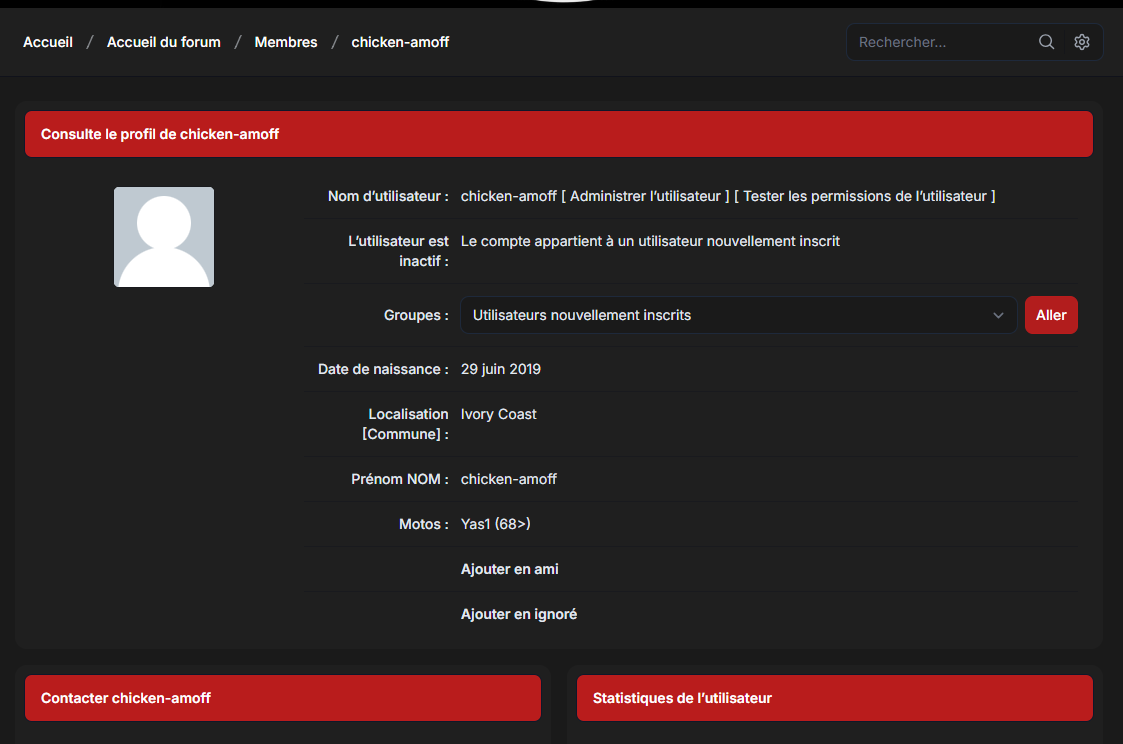Open the Utilisateurs nouvellement inscrits combo box

tap(738, 315)
